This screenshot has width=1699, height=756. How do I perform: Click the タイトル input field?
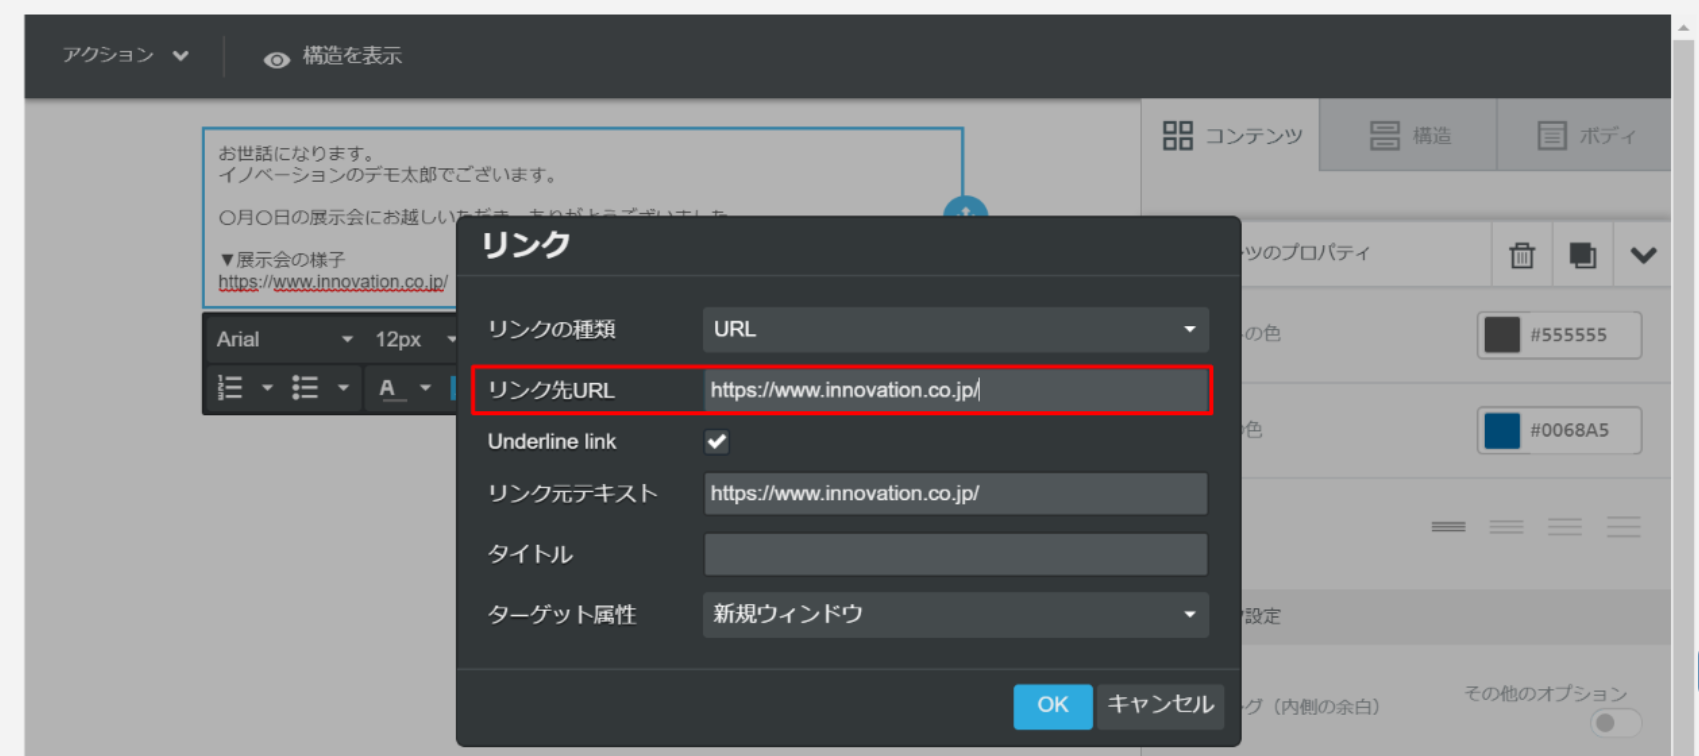(955, 554)
